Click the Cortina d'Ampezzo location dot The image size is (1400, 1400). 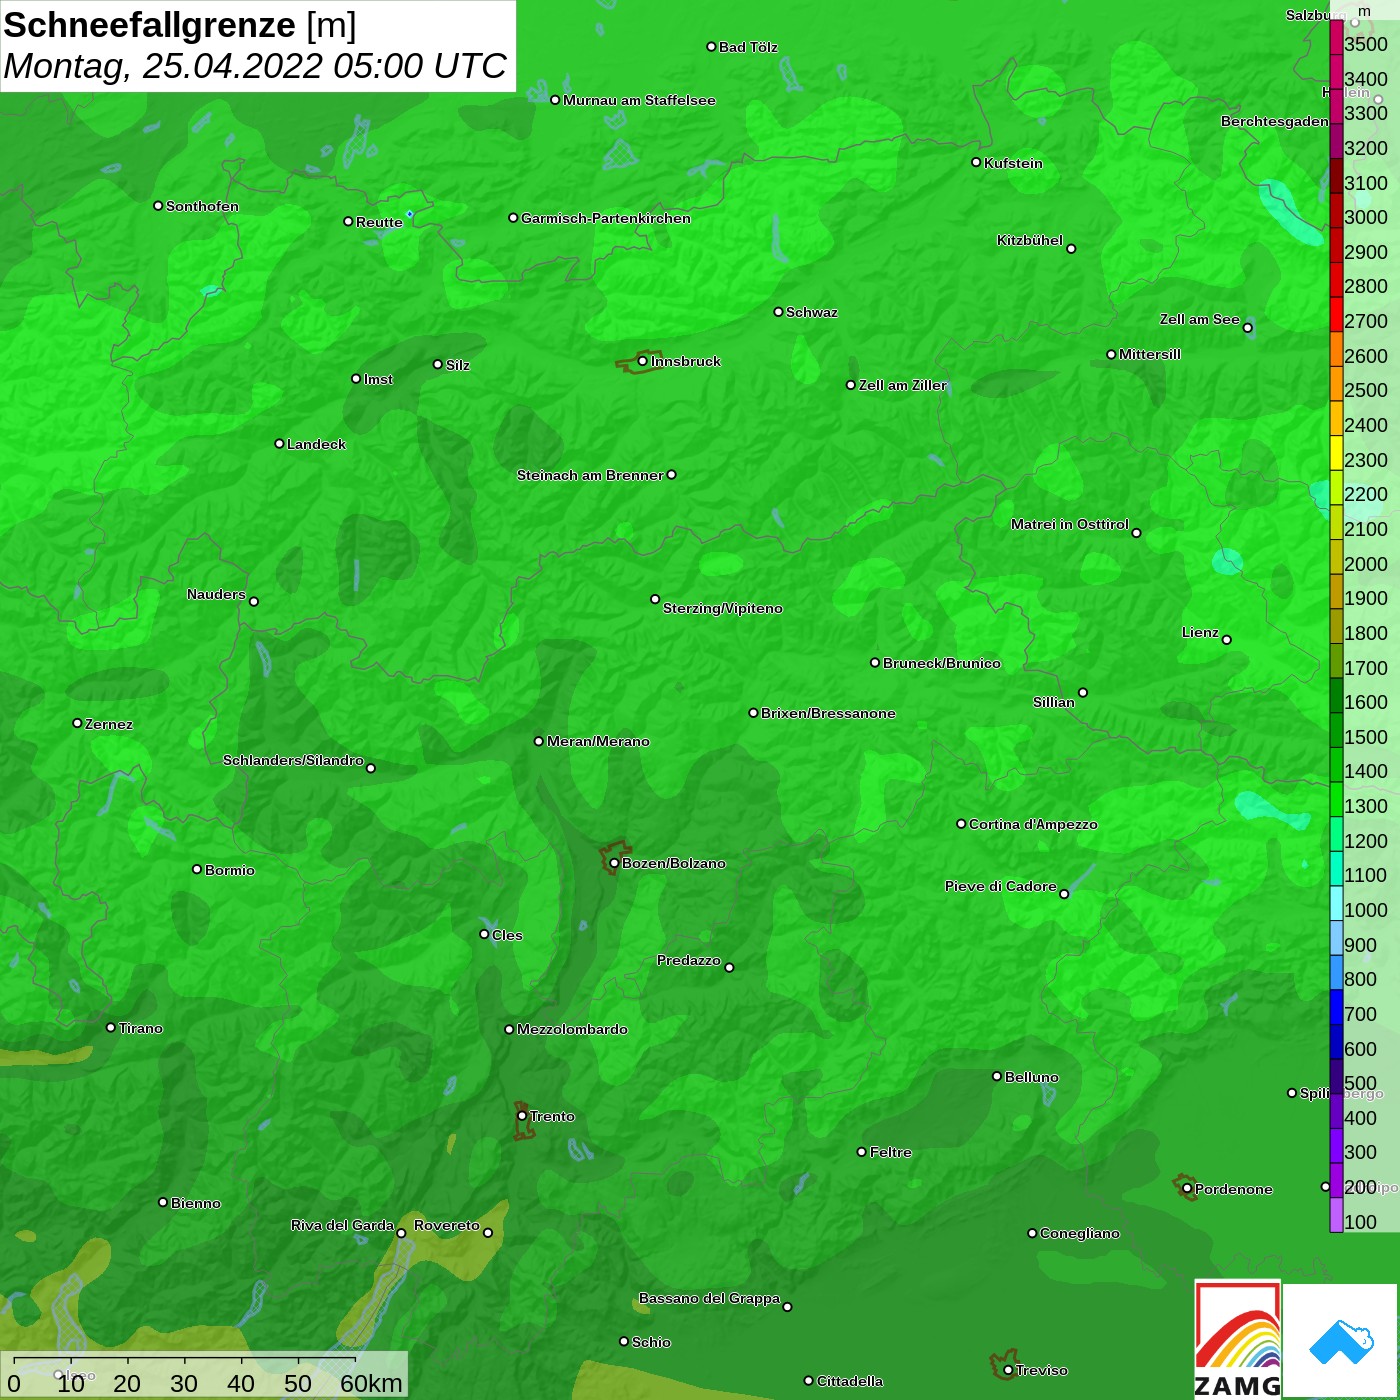tap(961, 824)
